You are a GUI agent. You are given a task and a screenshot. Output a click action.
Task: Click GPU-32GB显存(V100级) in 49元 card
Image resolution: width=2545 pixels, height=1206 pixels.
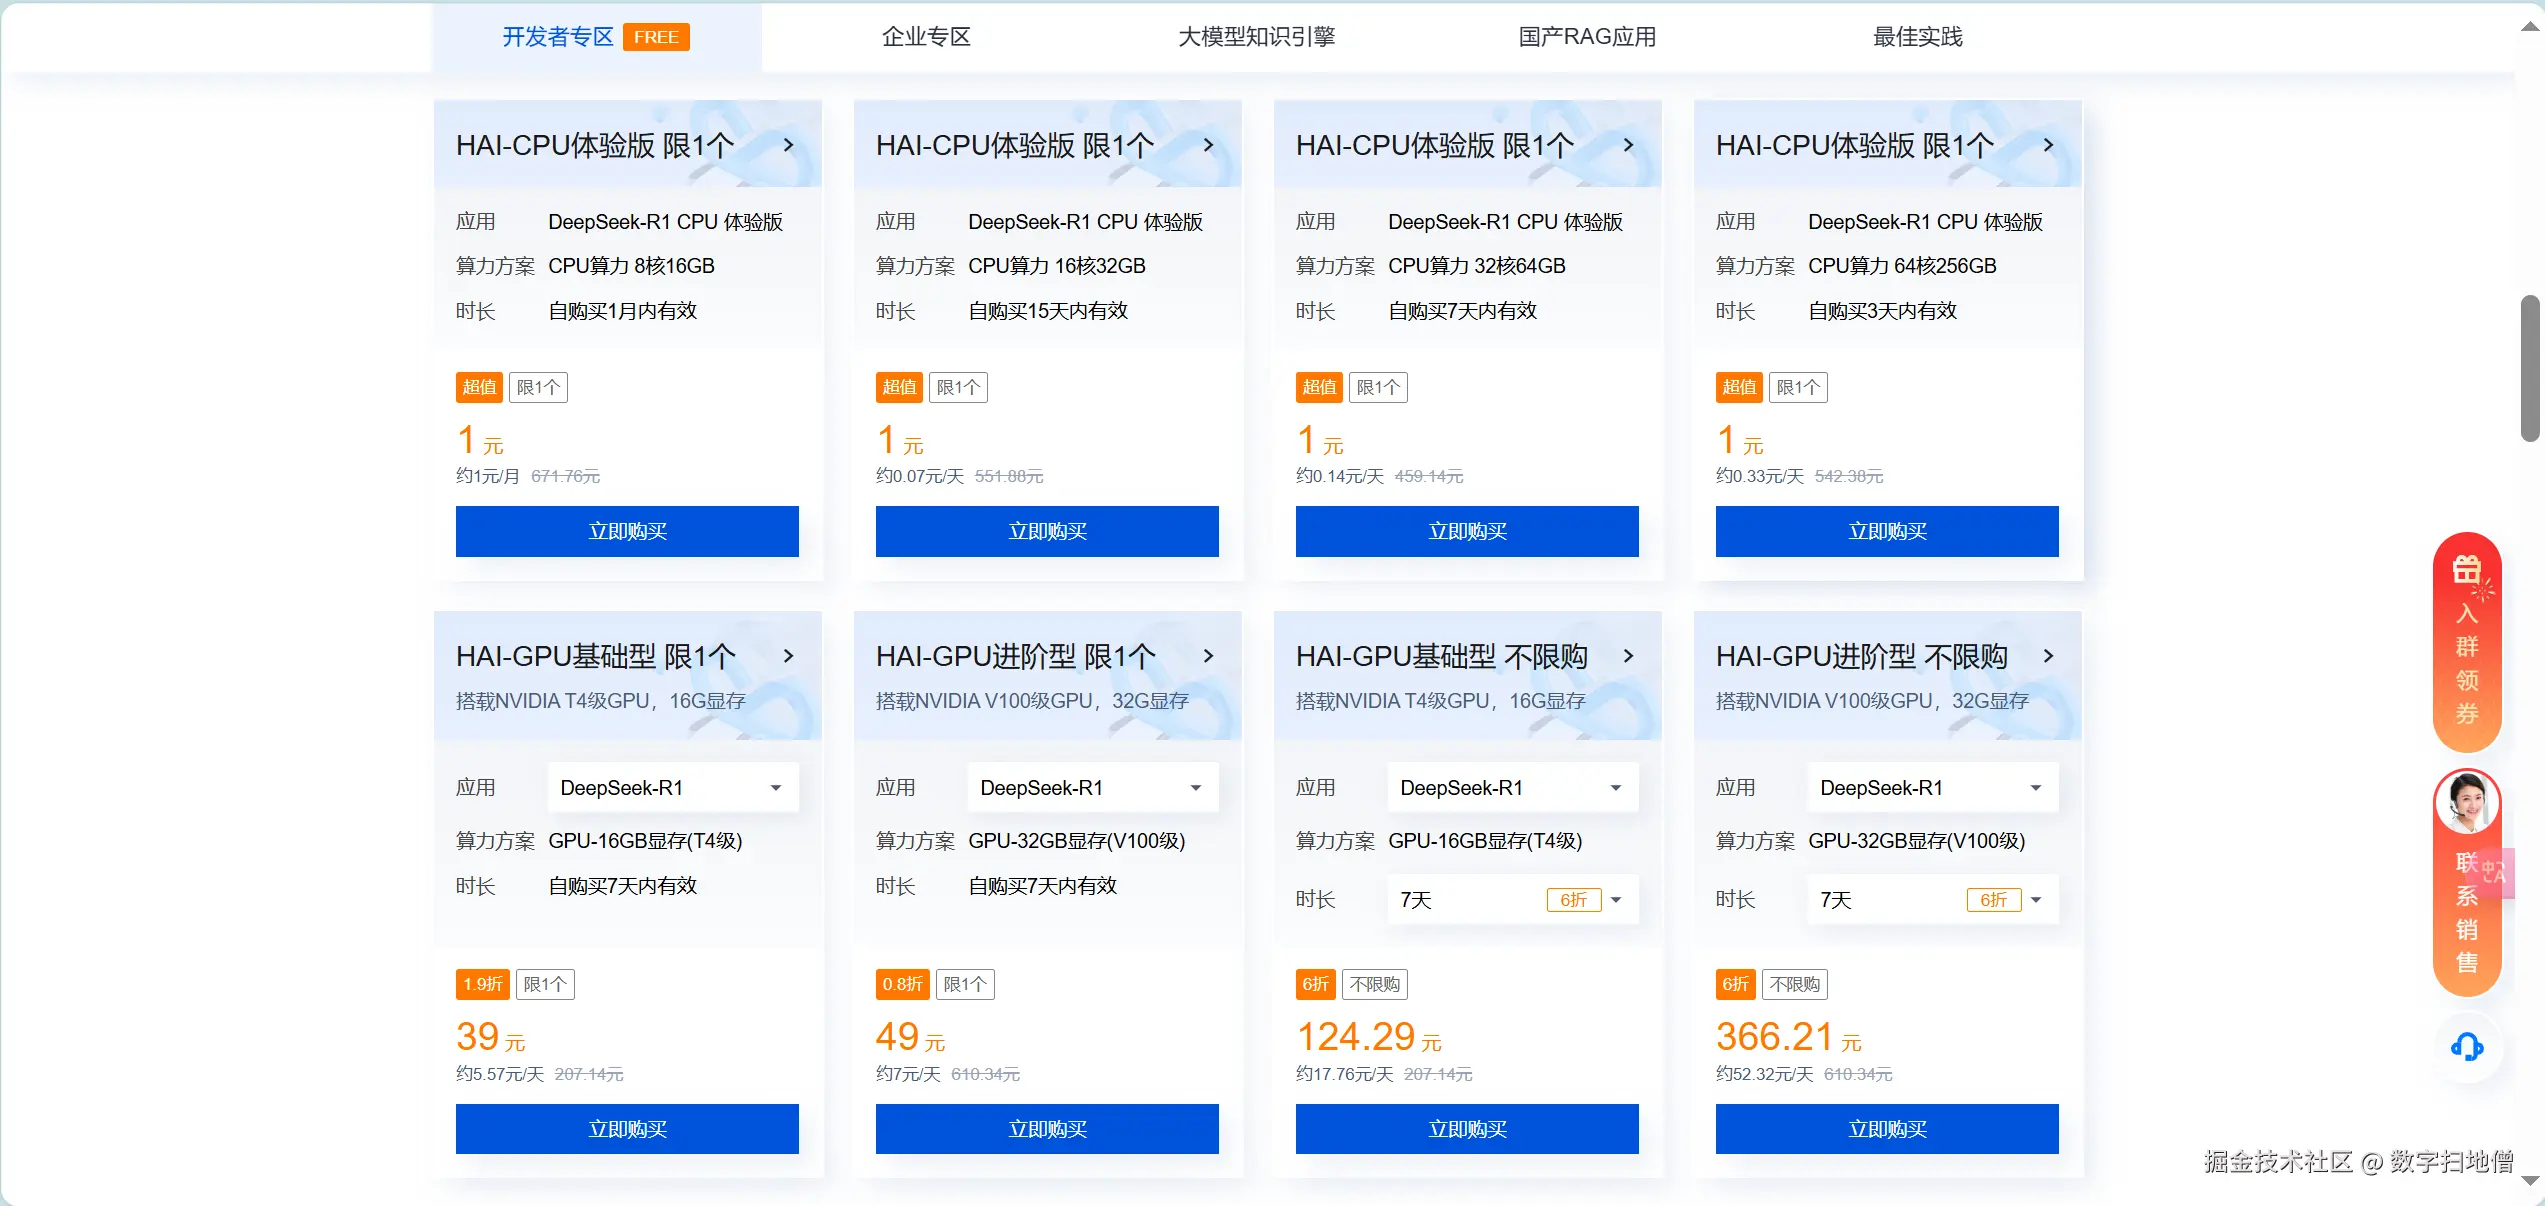coord(1077,841)
